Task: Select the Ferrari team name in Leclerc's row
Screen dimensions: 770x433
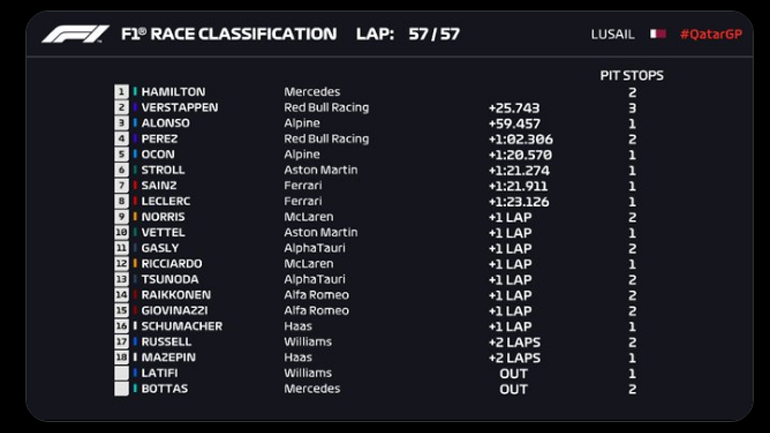Action: click(x=303, y=201)
